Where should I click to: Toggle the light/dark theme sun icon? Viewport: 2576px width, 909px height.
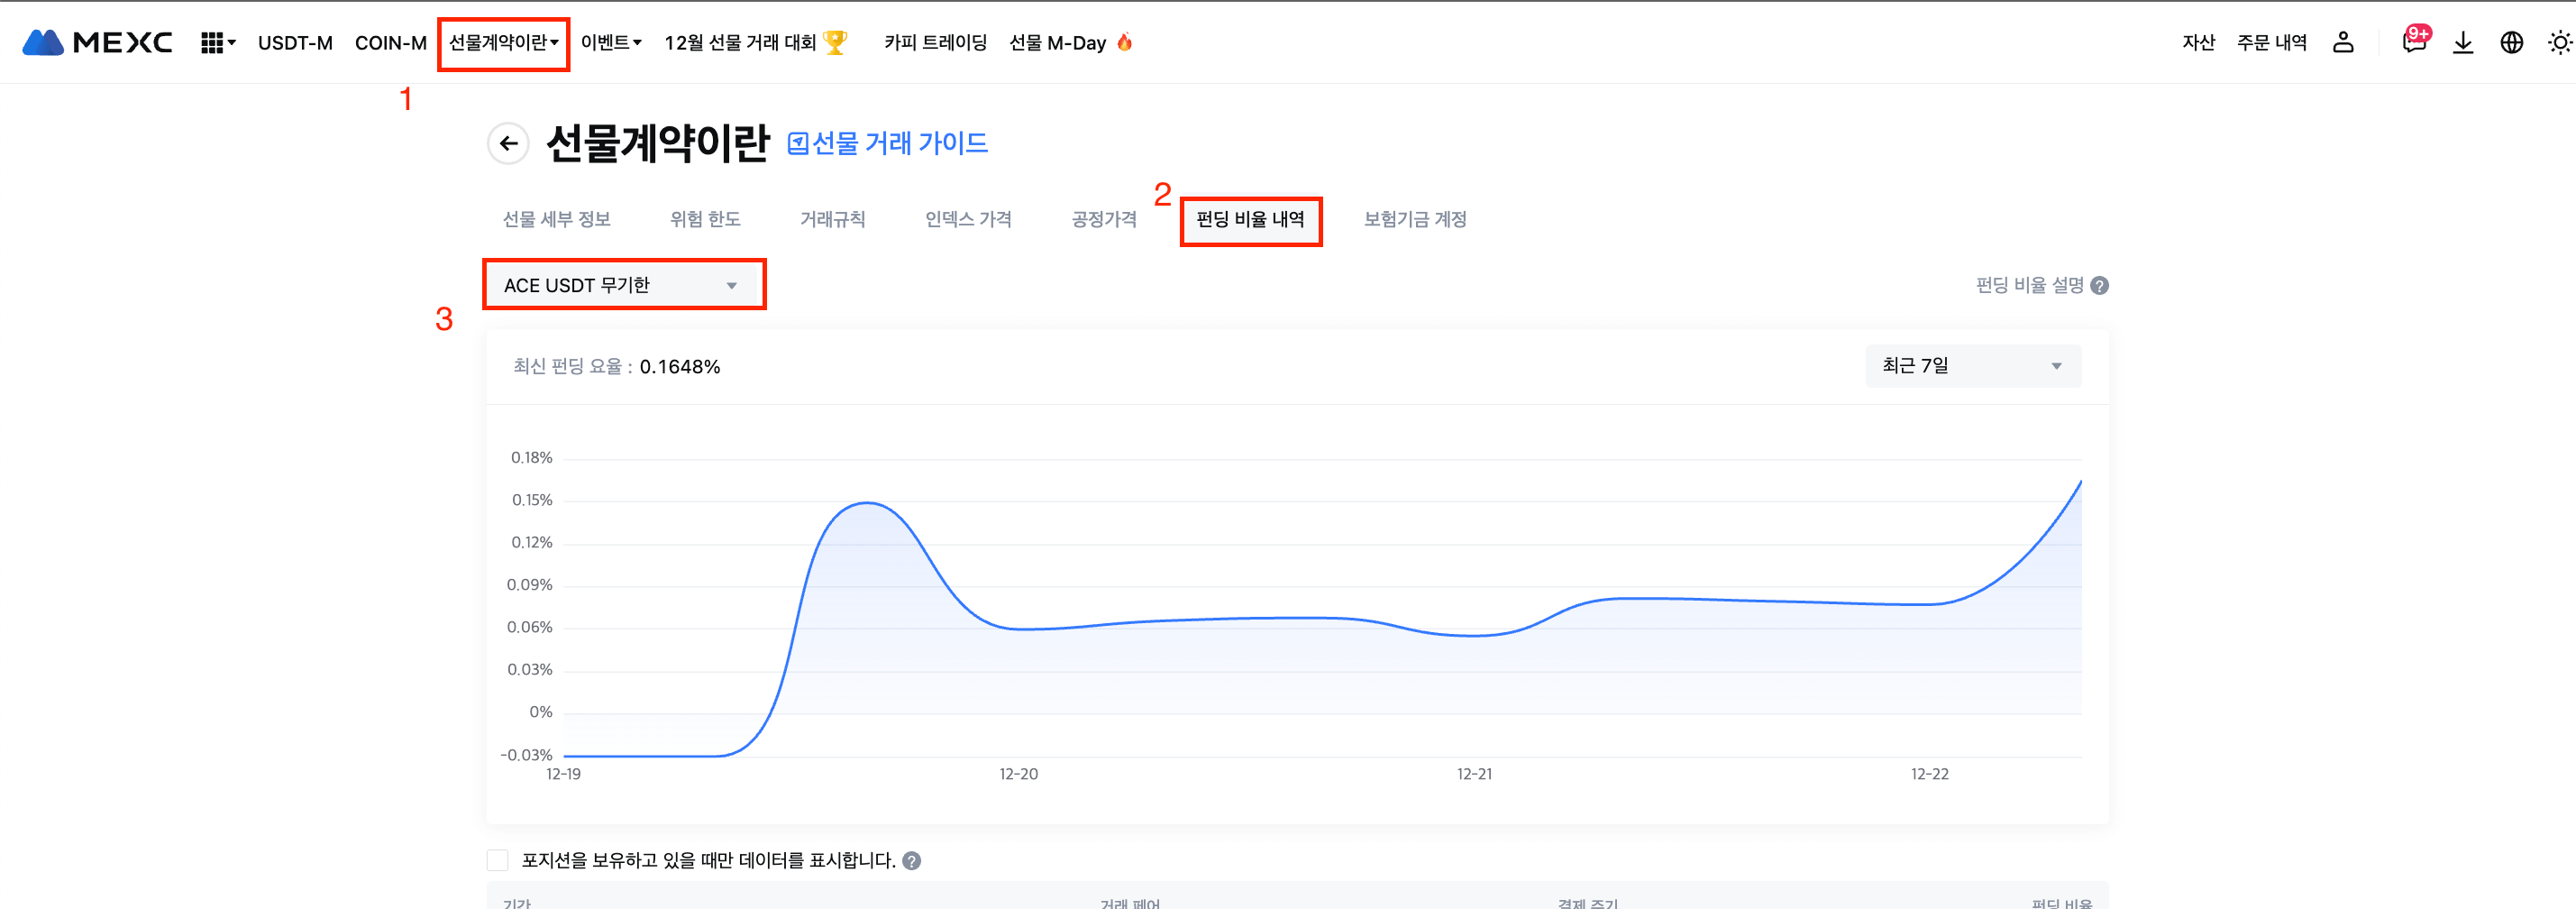click(2559, 42)
